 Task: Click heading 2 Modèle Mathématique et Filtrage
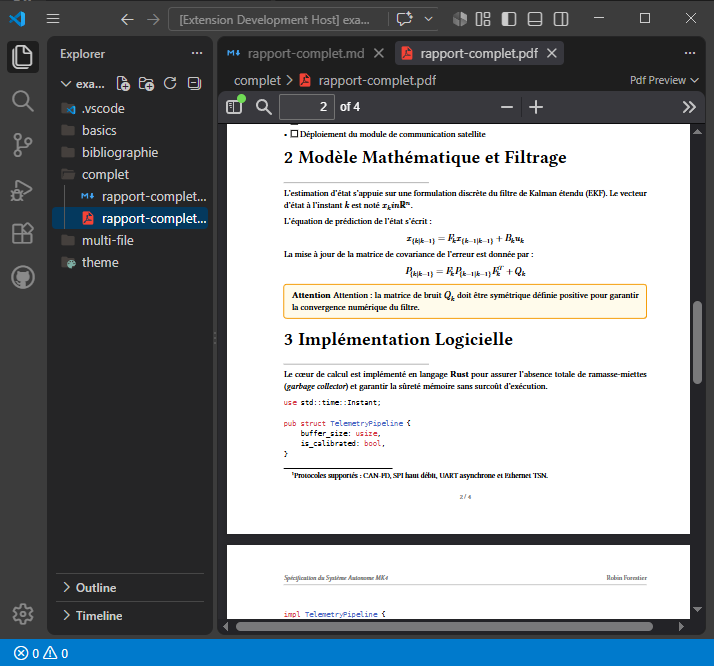[425, 157]
